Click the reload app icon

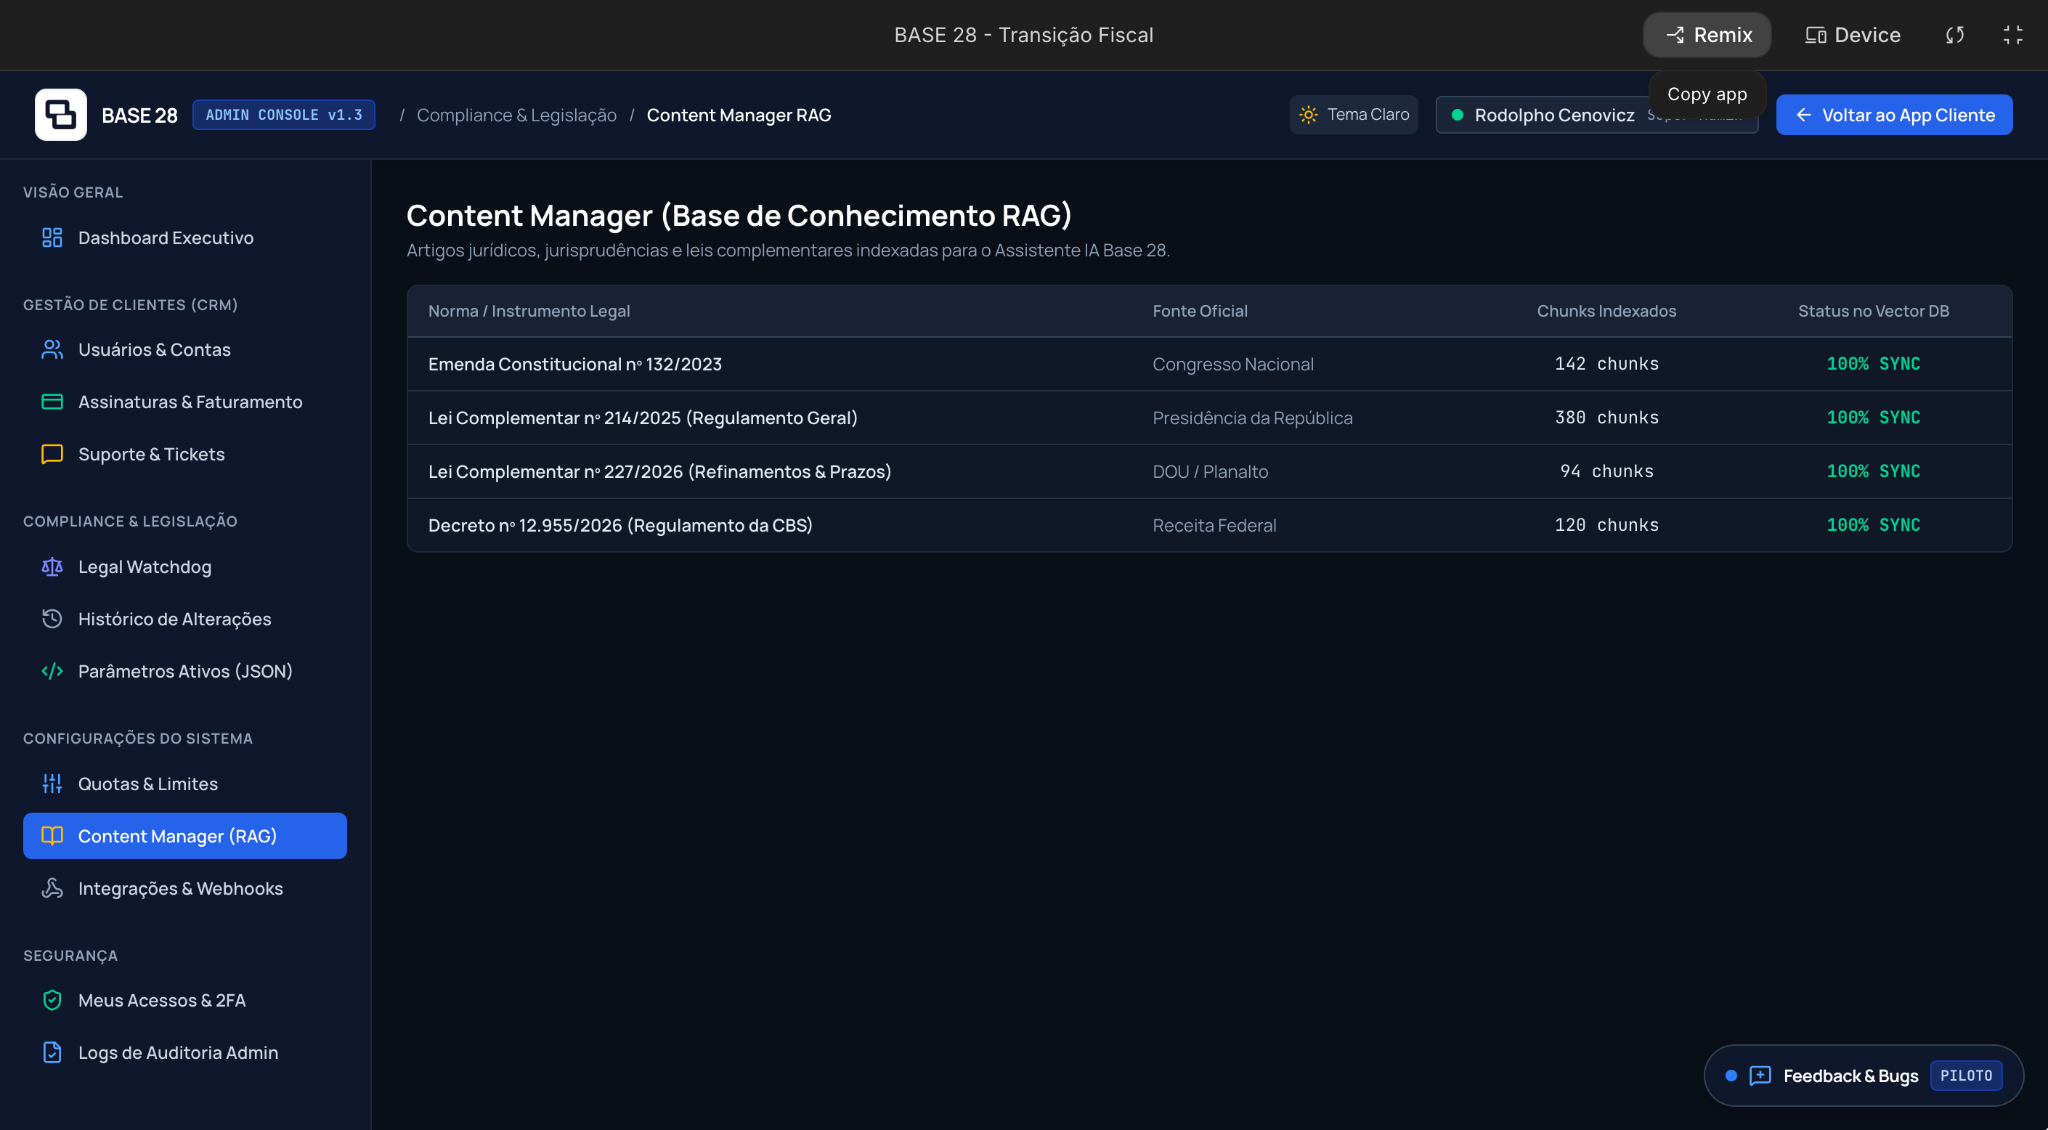pos(1955,35)
